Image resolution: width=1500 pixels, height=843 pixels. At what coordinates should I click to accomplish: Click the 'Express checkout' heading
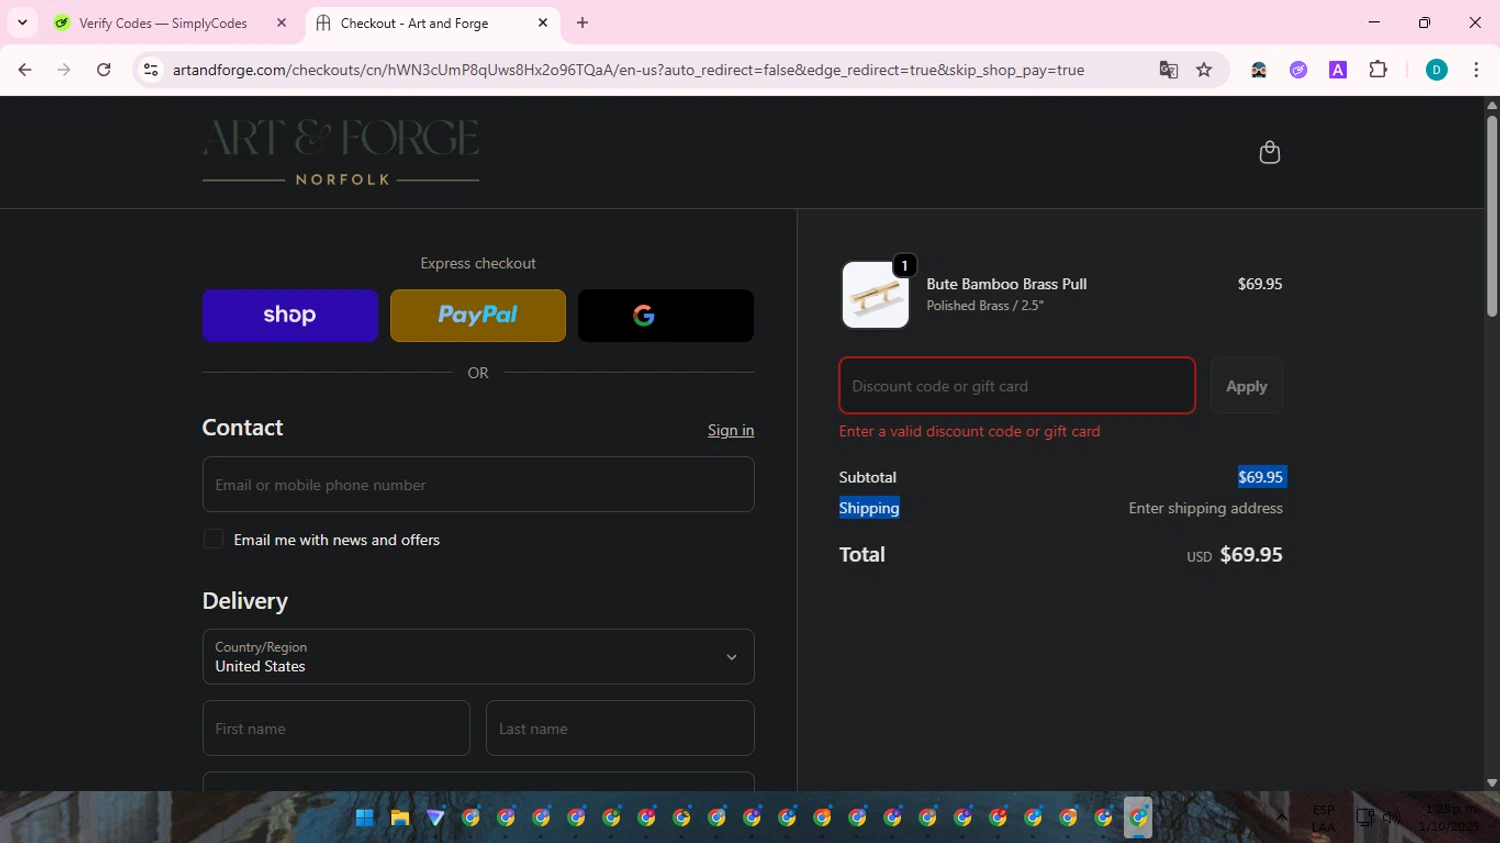click(x=478, y=263)
